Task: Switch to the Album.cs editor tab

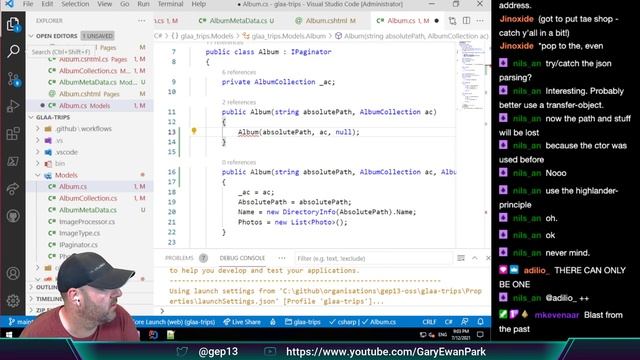Action: click(407, 20)
